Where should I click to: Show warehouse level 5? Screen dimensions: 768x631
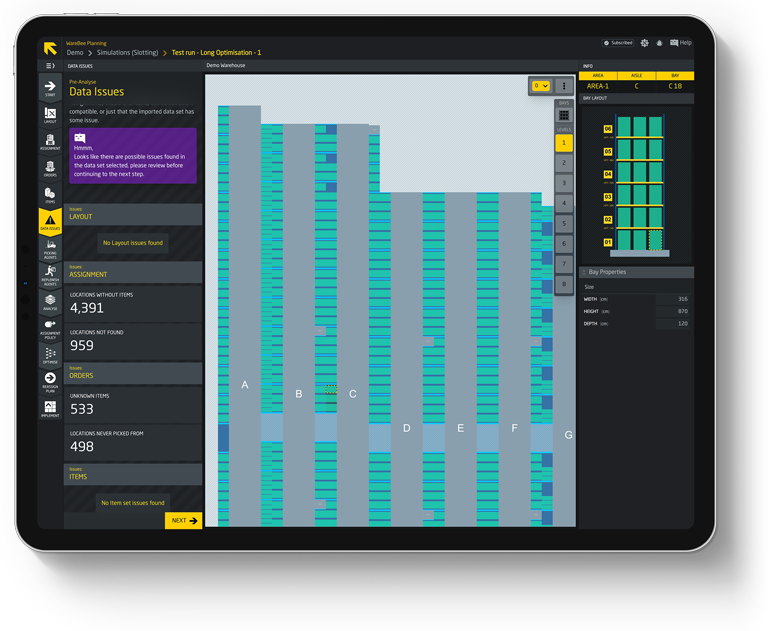point(564,223)
